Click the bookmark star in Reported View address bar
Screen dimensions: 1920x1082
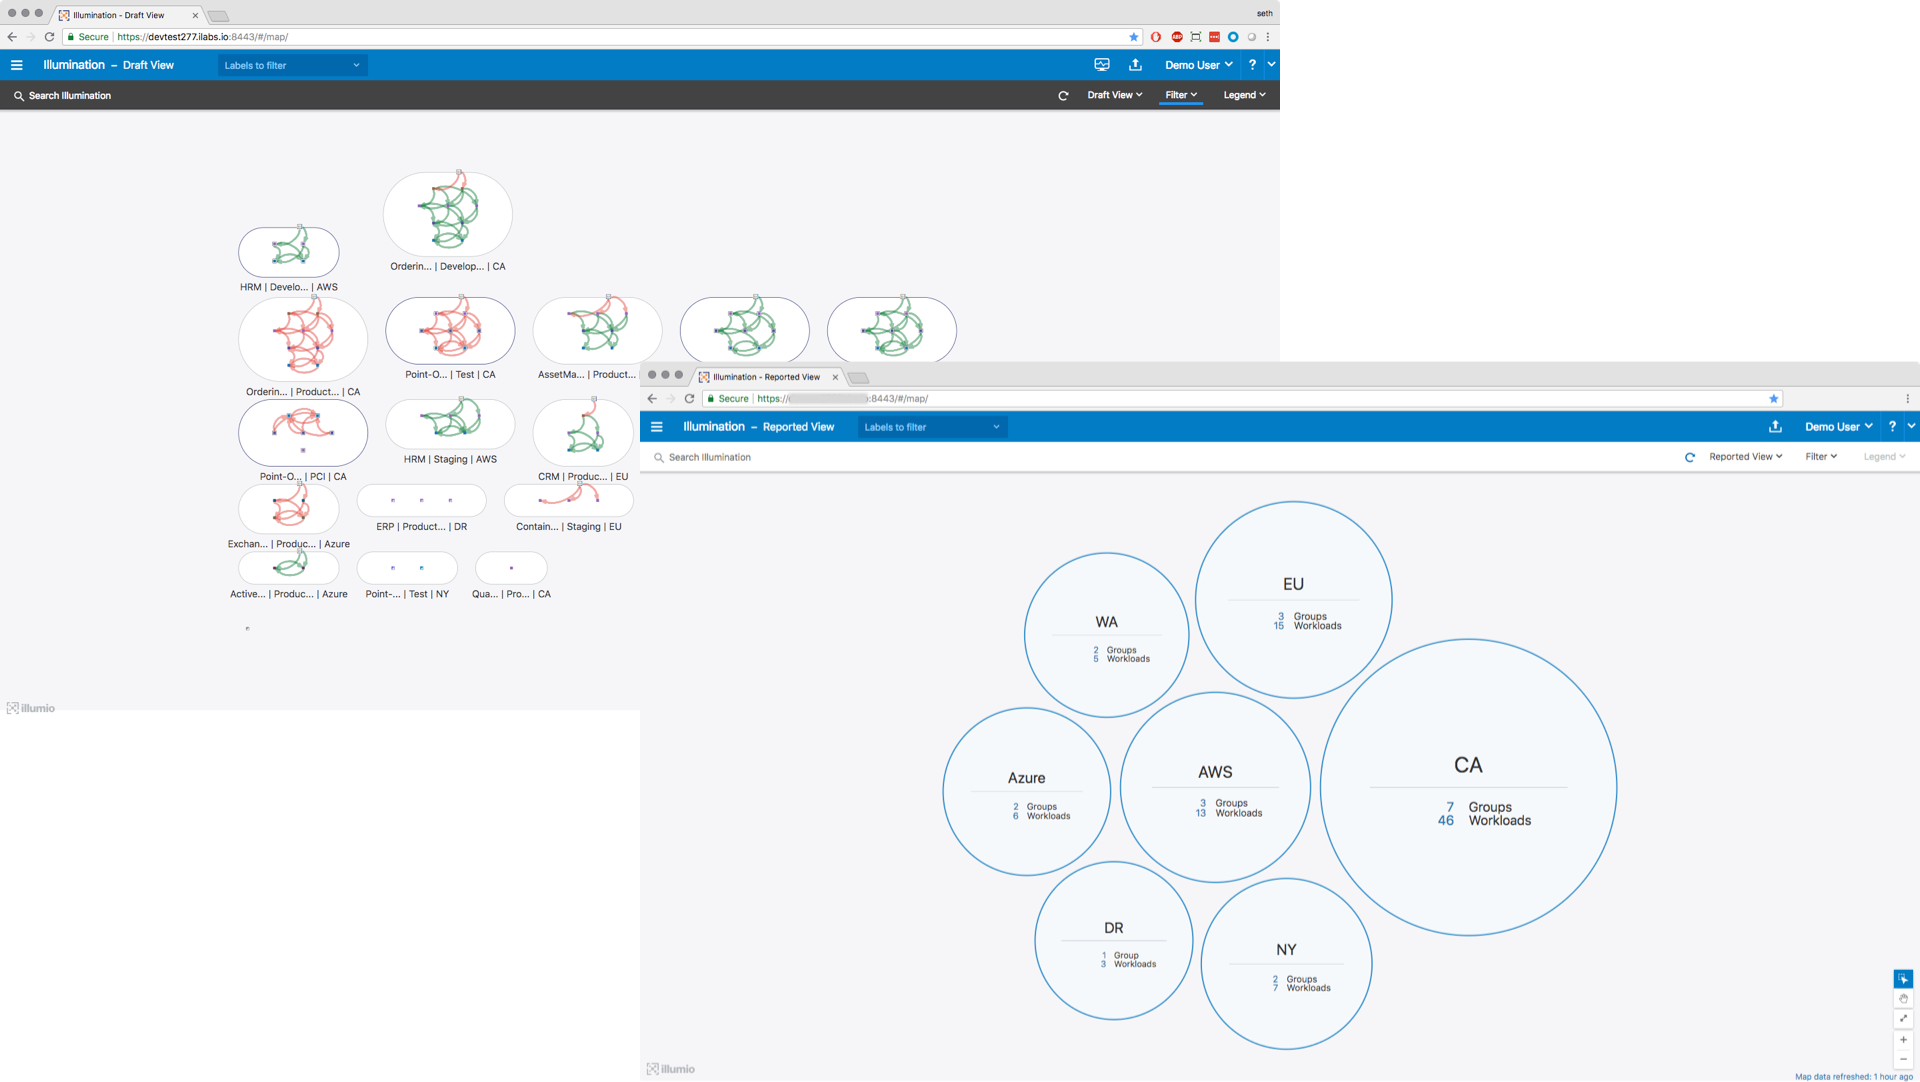click(1774, 399)
